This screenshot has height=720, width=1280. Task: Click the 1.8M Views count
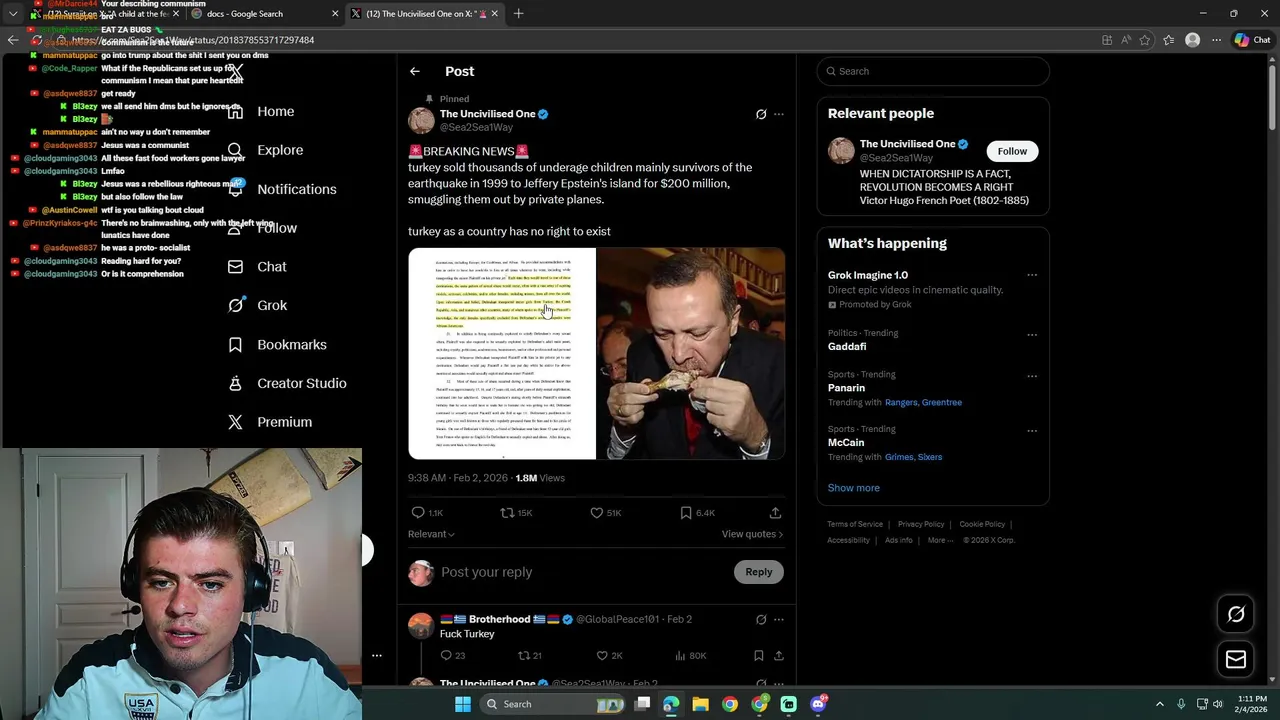pyautogui.click(x=540, y=478)
